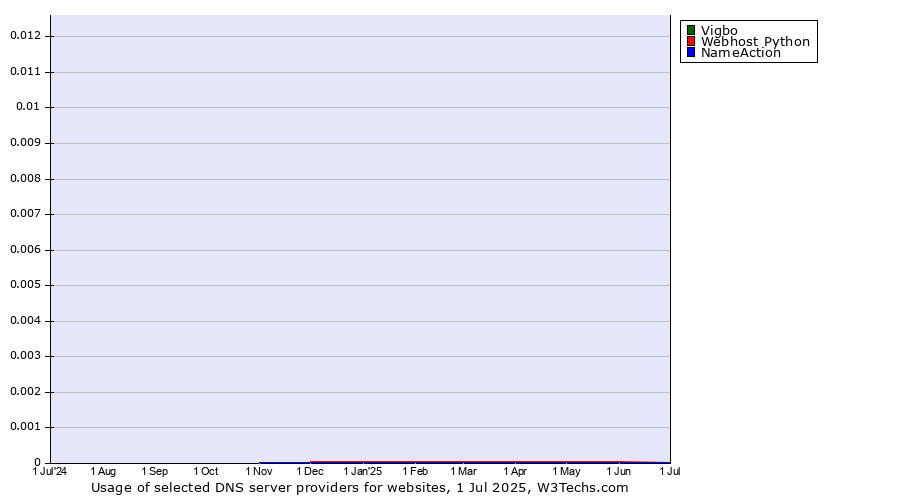This screenshot has height=500, width=900.
Task: Click the 1 Dec x-axis label
Action: pyautogui.click(x=310, y=471)
